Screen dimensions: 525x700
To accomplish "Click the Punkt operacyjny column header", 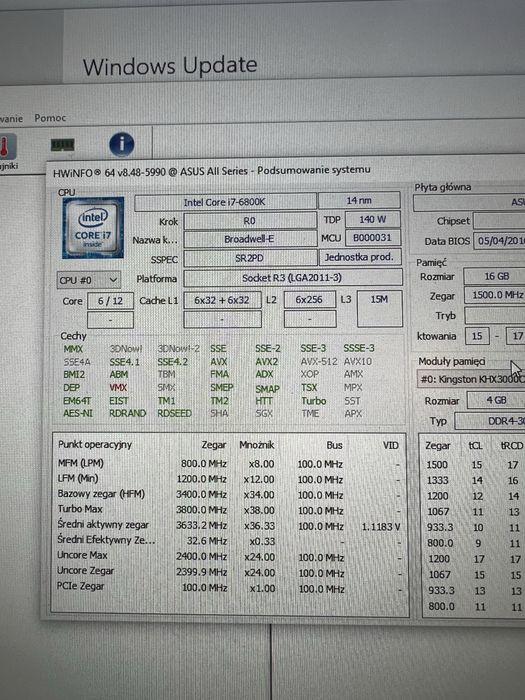I will coord(95,445).
